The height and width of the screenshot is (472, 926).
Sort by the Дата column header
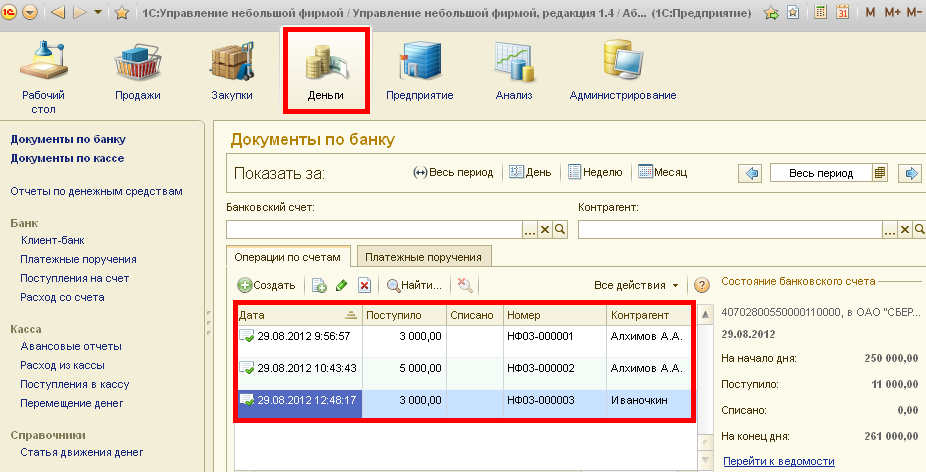[x=299, y=315]
